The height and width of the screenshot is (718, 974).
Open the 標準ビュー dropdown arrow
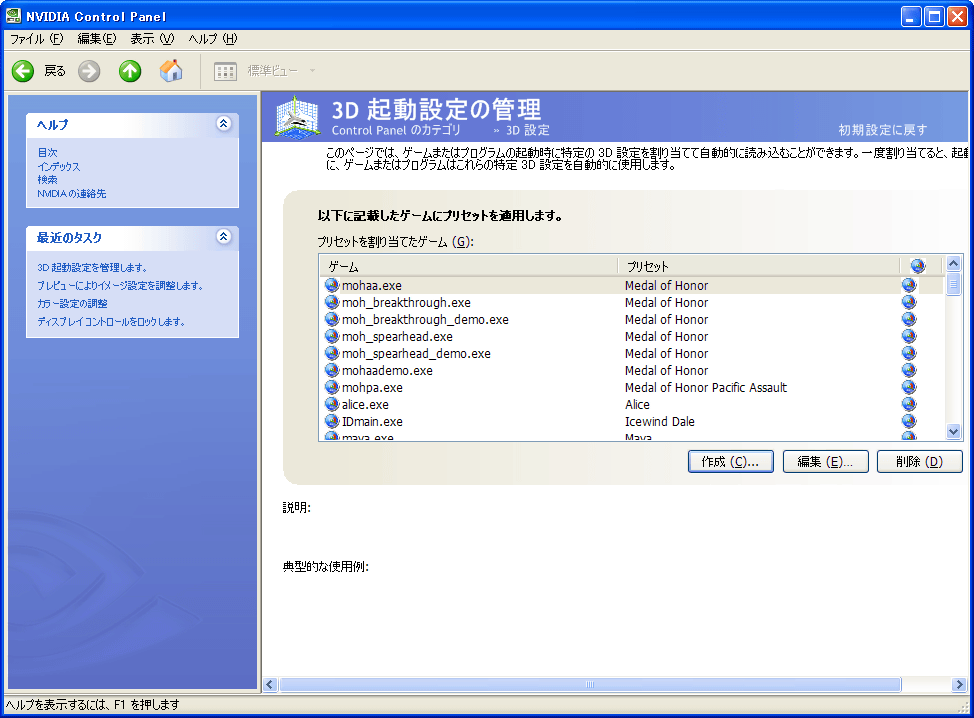pyautogui.click(x=312, y=71)
